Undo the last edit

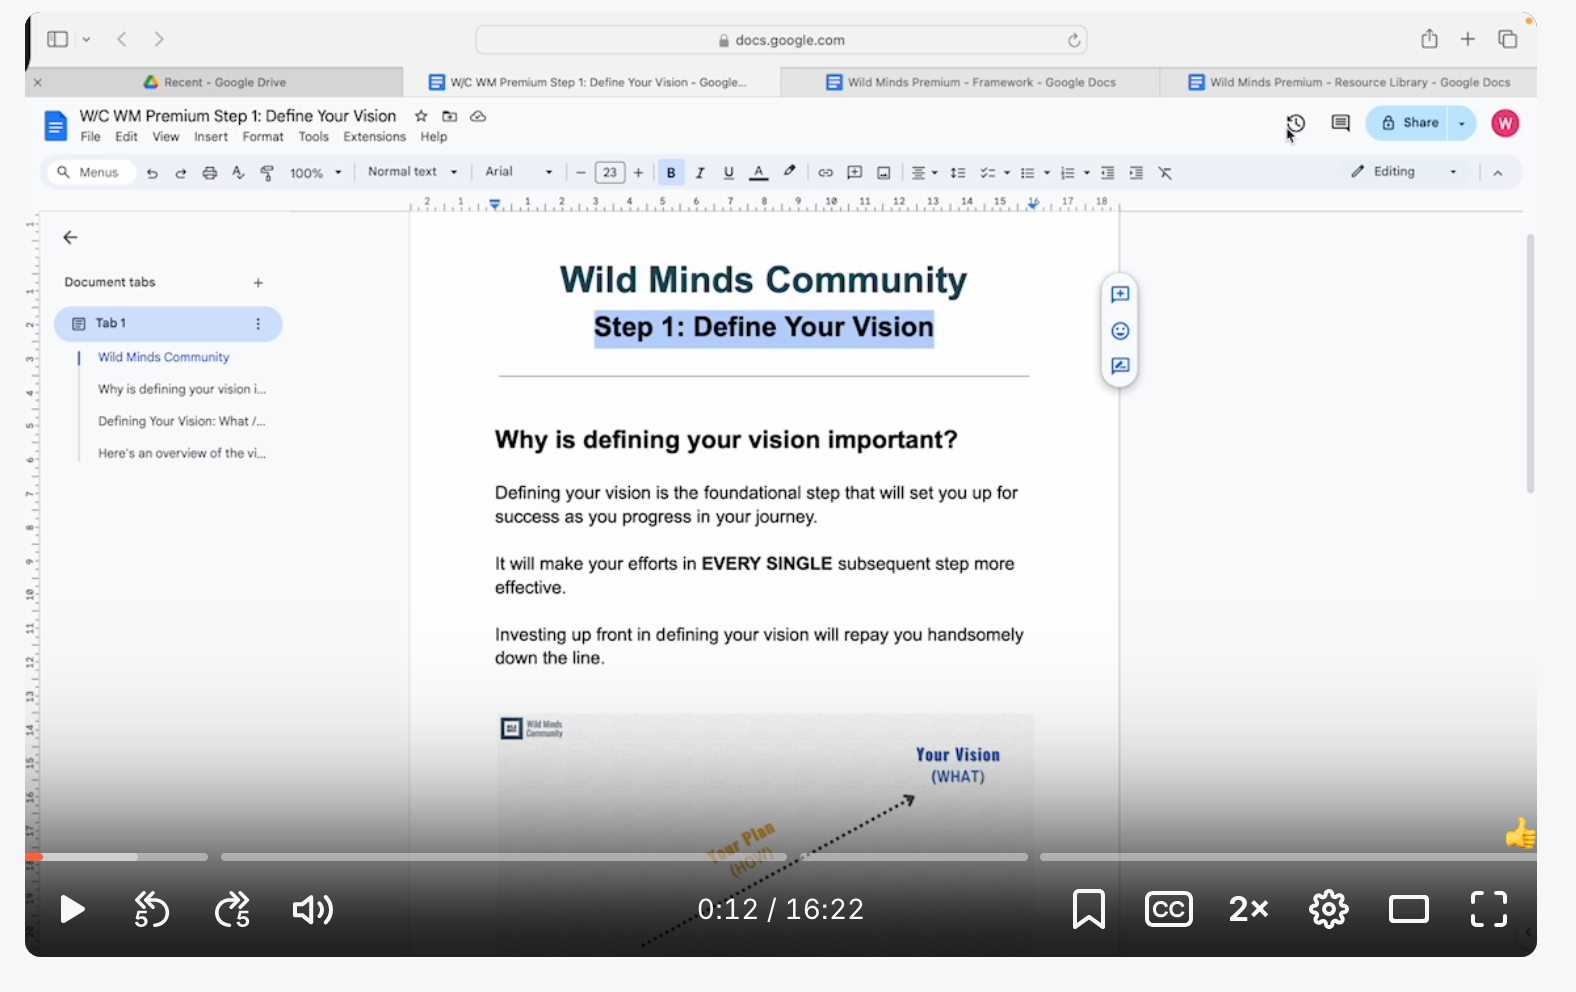[x=152, y=173]
